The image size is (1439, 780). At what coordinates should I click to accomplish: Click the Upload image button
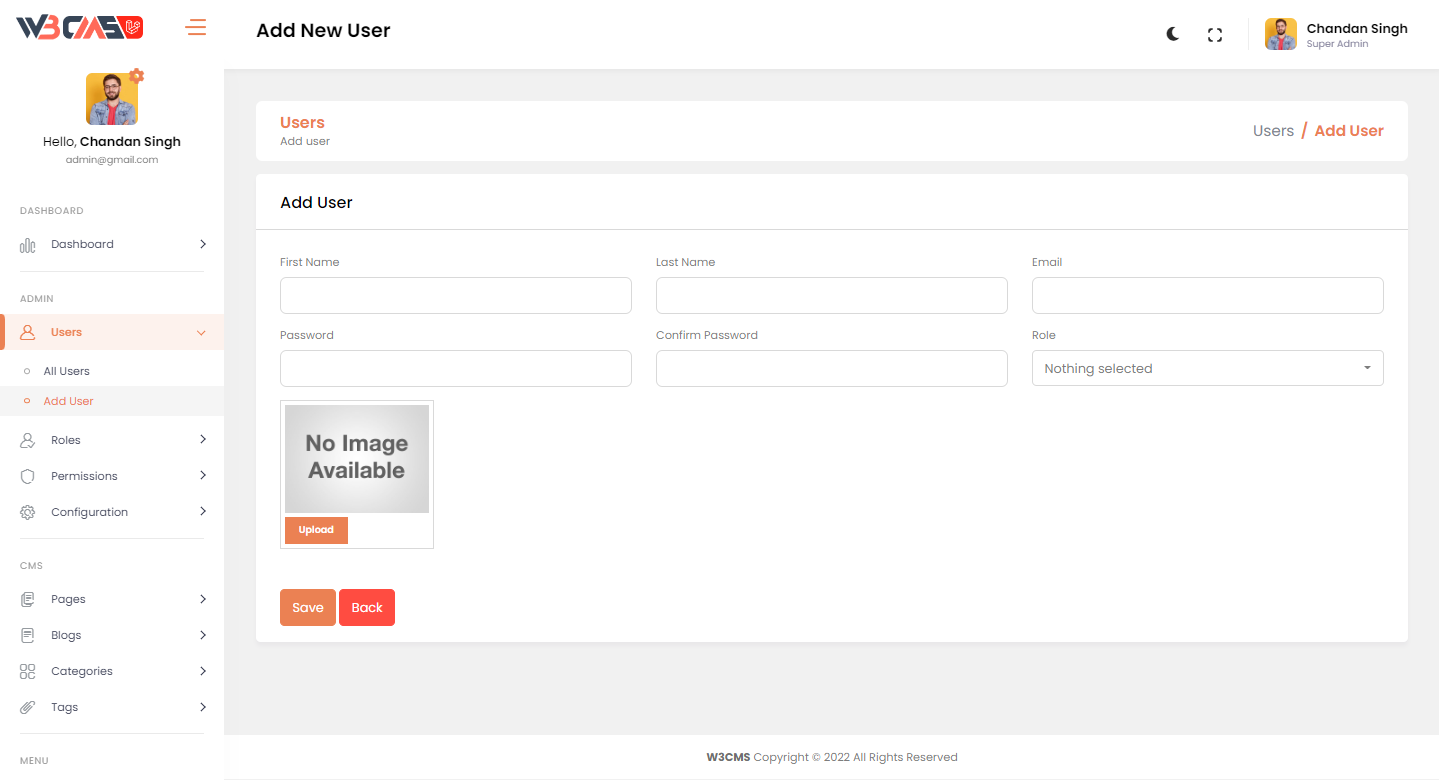click(316, 530)
